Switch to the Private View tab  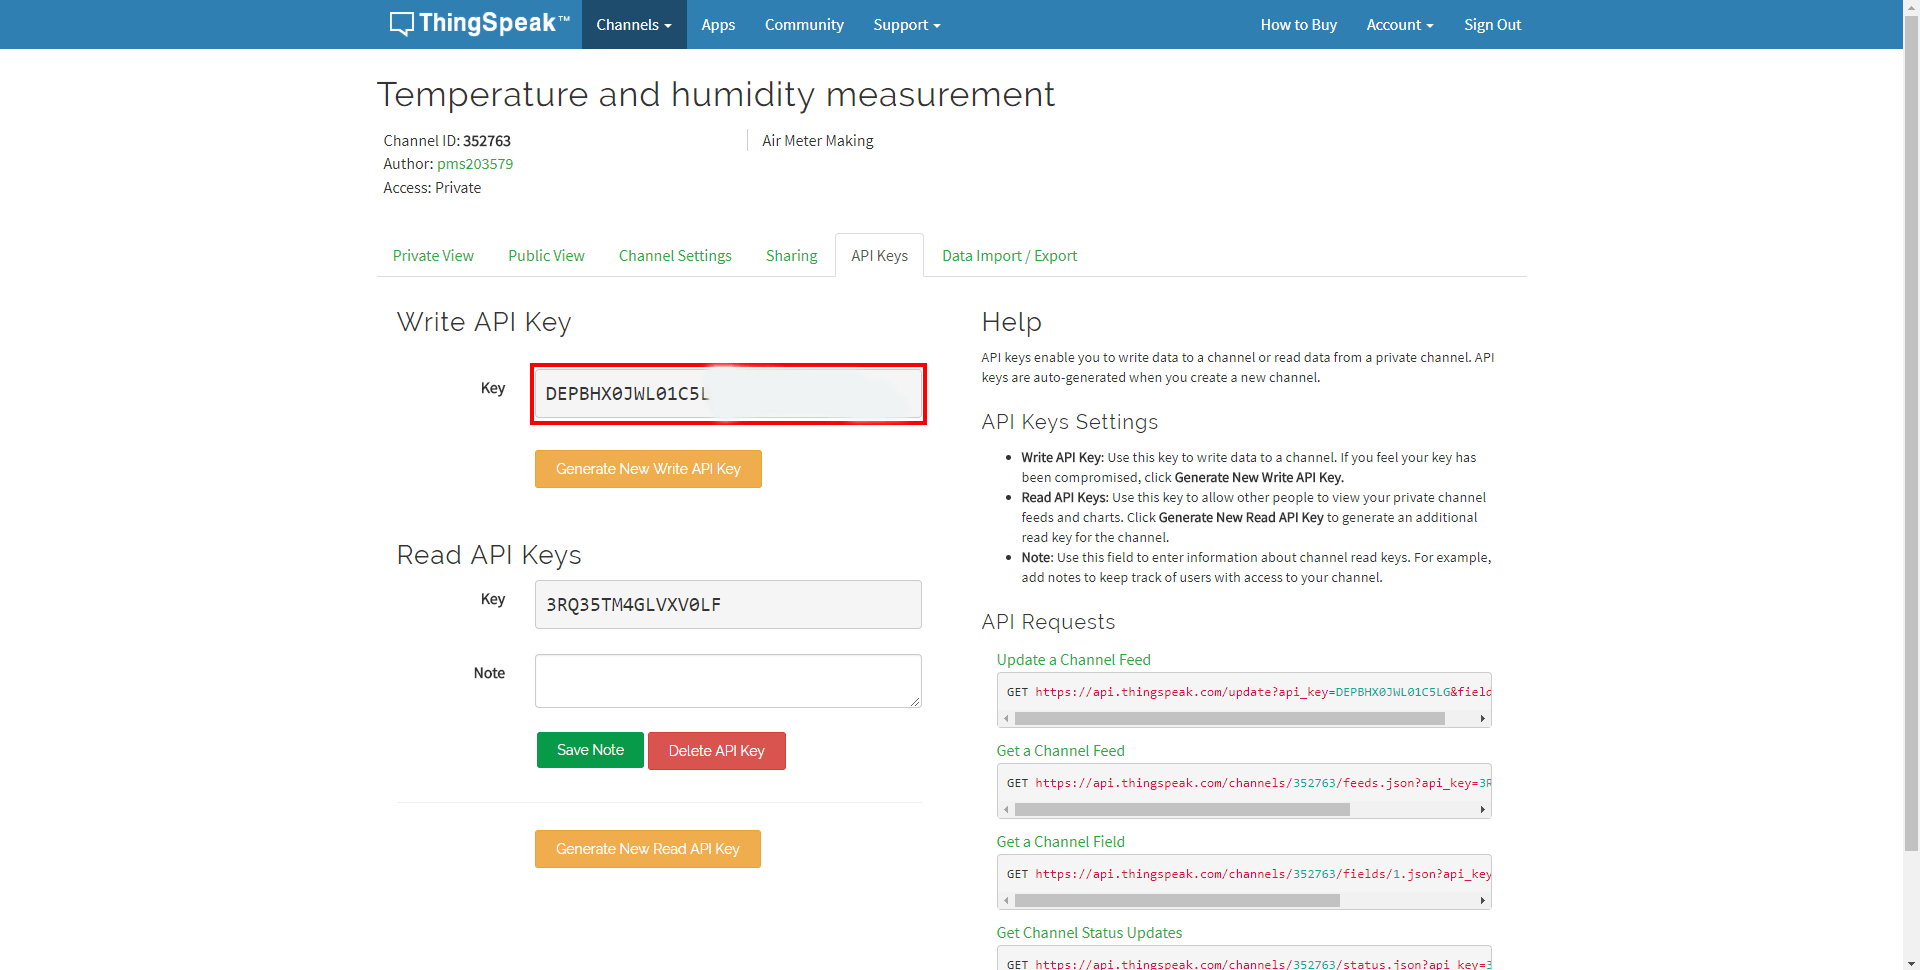coord(433,256)
